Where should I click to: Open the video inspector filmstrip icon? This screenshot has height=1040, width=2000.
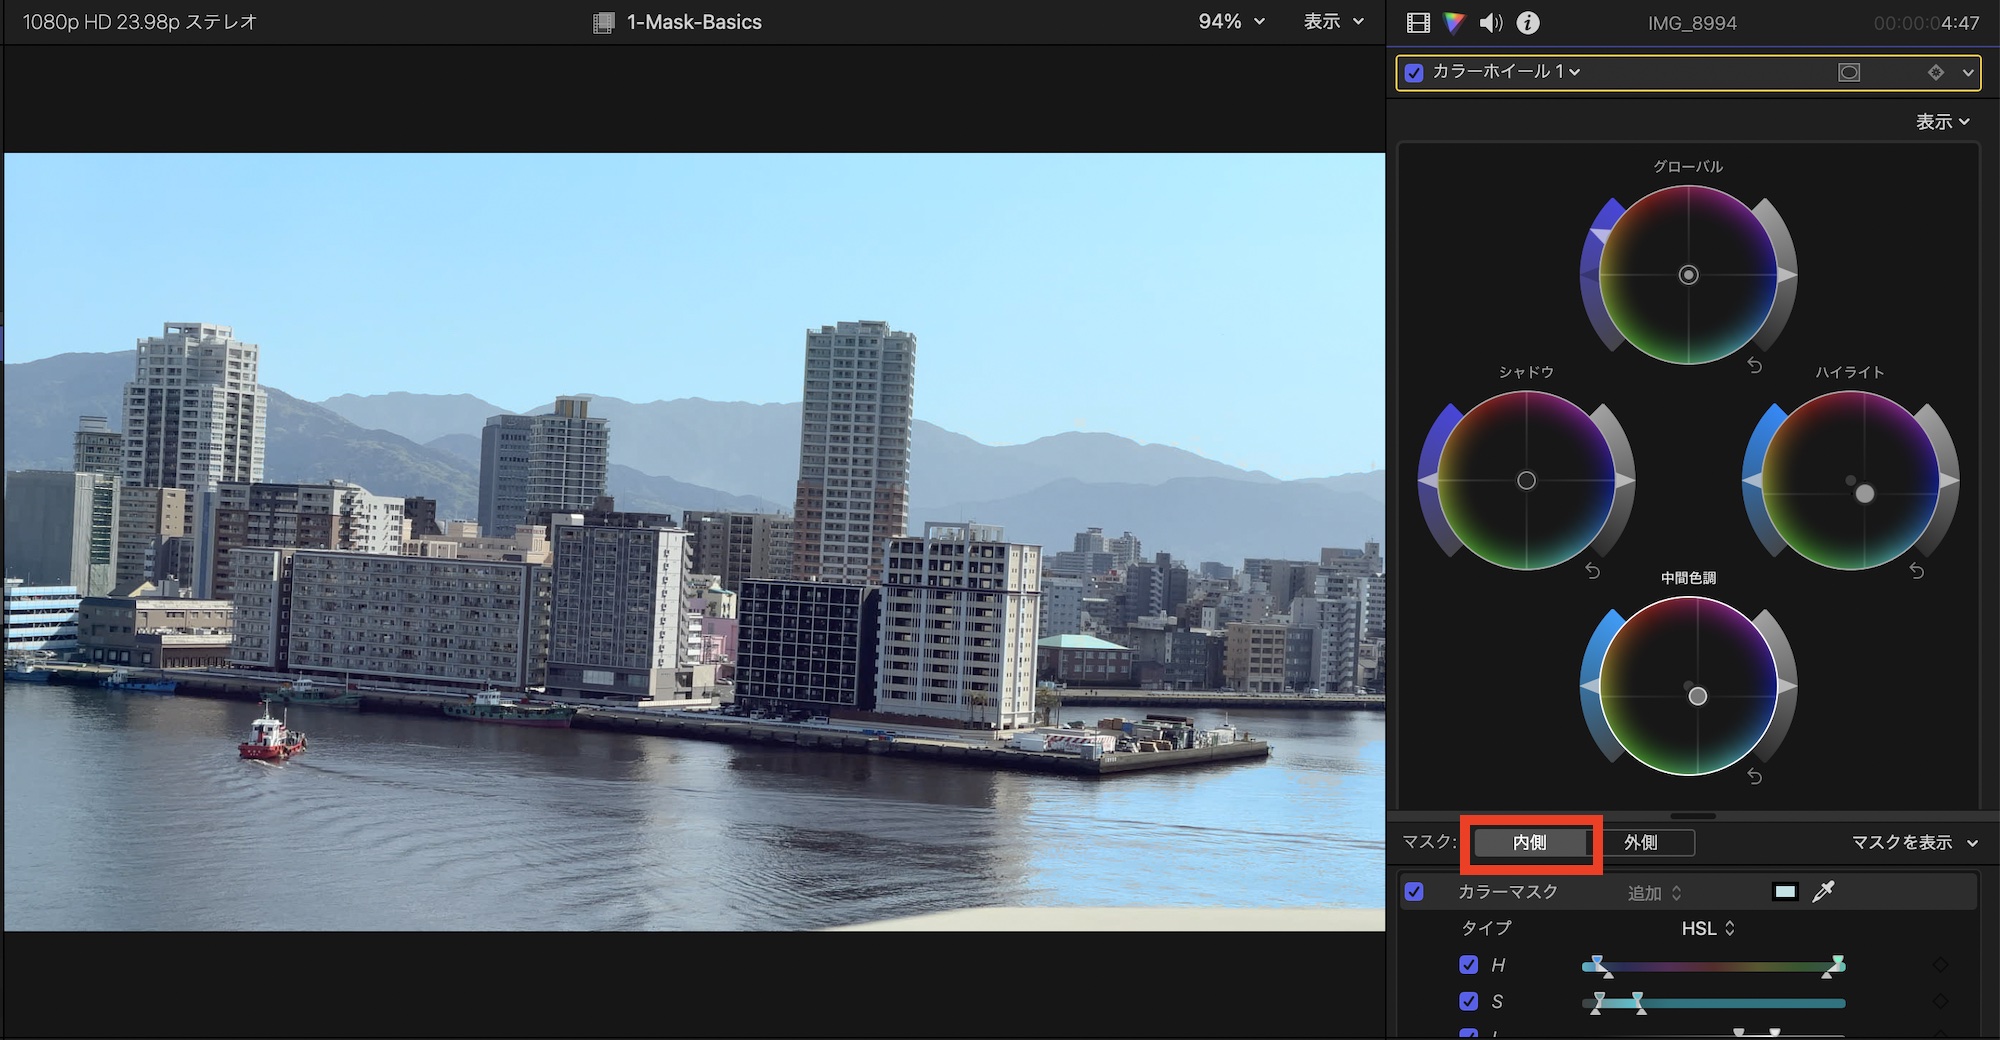(1417, 23)
